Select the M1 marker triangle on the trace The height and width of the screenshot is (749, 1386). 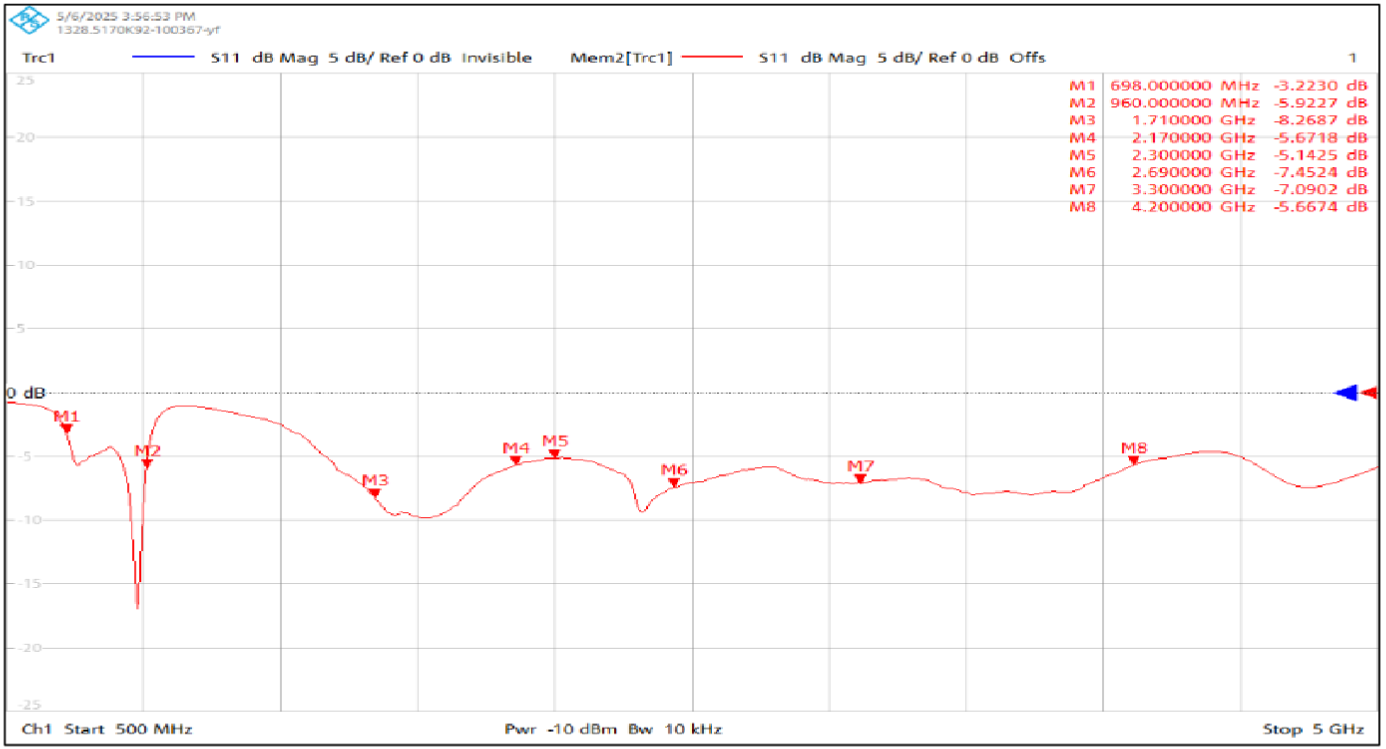pyautogui.click(x=66, y=428)
